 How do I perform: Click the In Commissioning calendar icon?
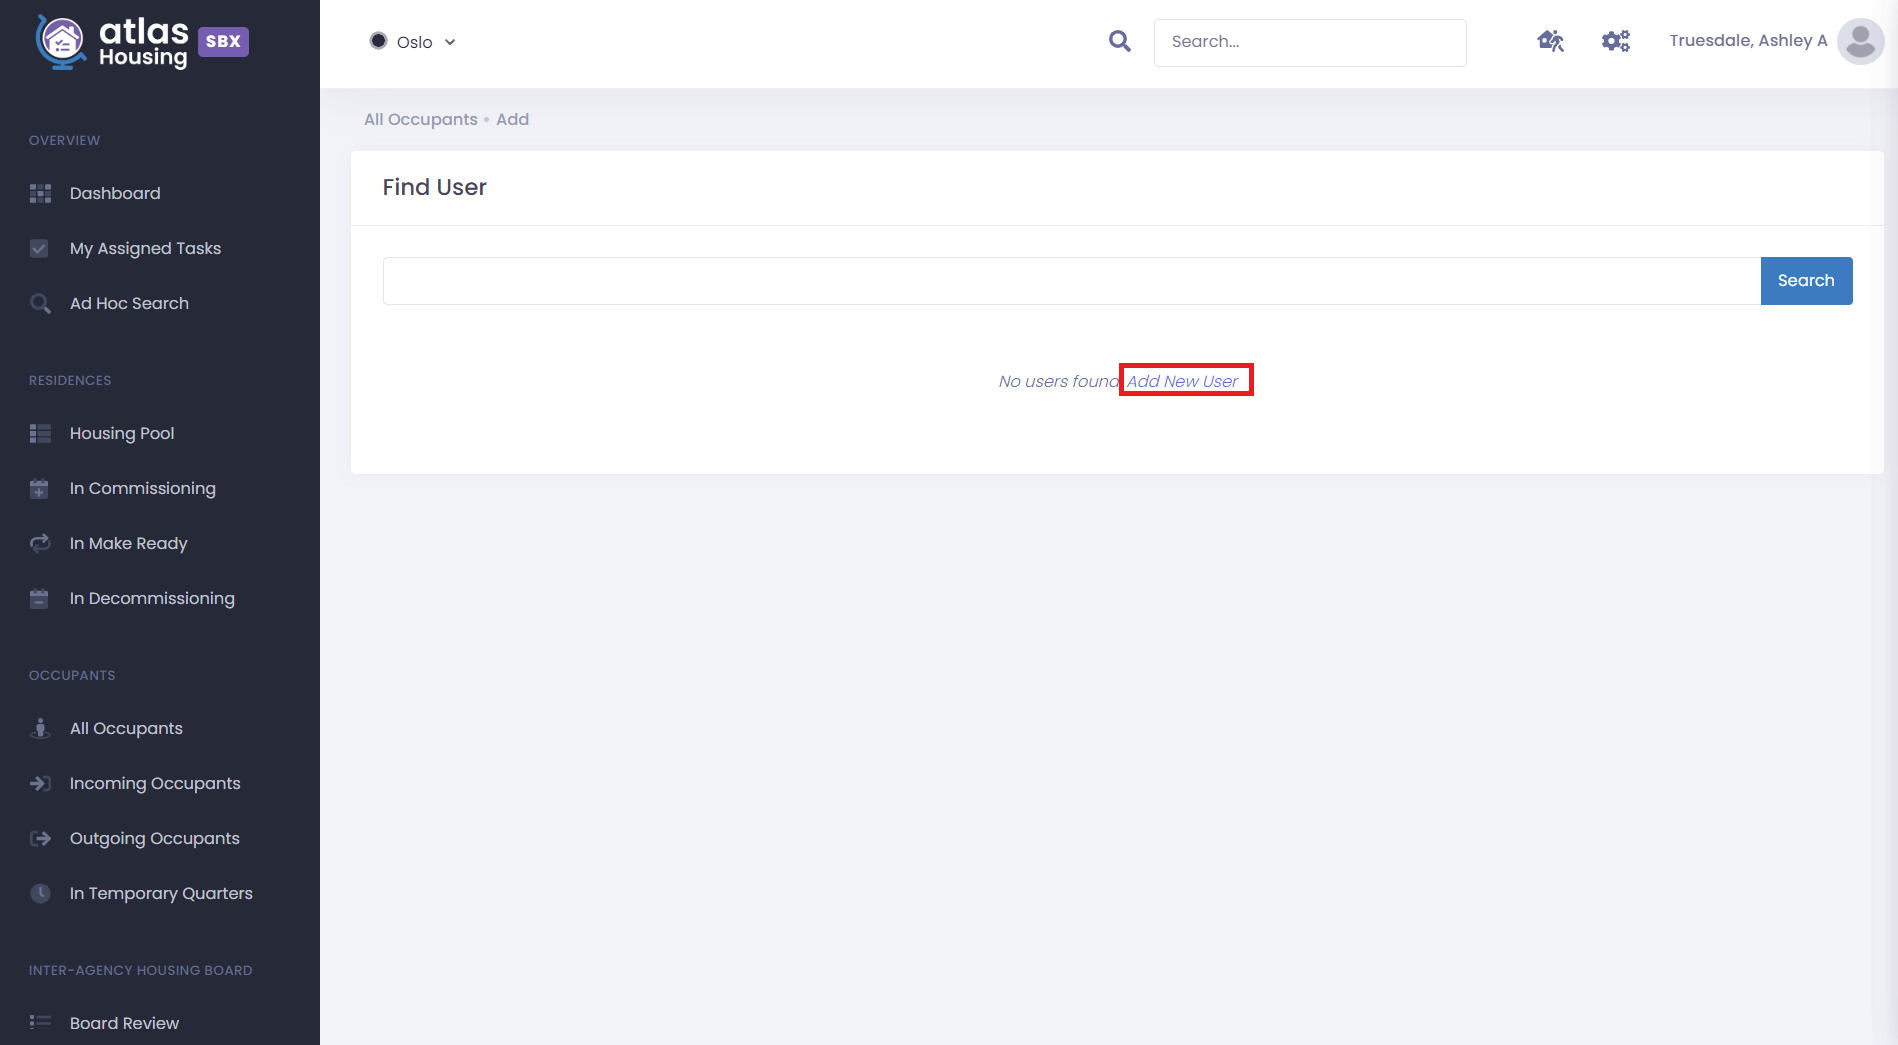[x=39, y=488]
